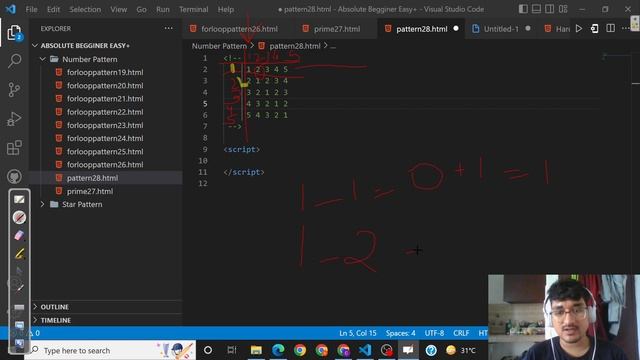Open Microsoft Edge from taskbar
The image size is (640, 360).
coord(278,350)
